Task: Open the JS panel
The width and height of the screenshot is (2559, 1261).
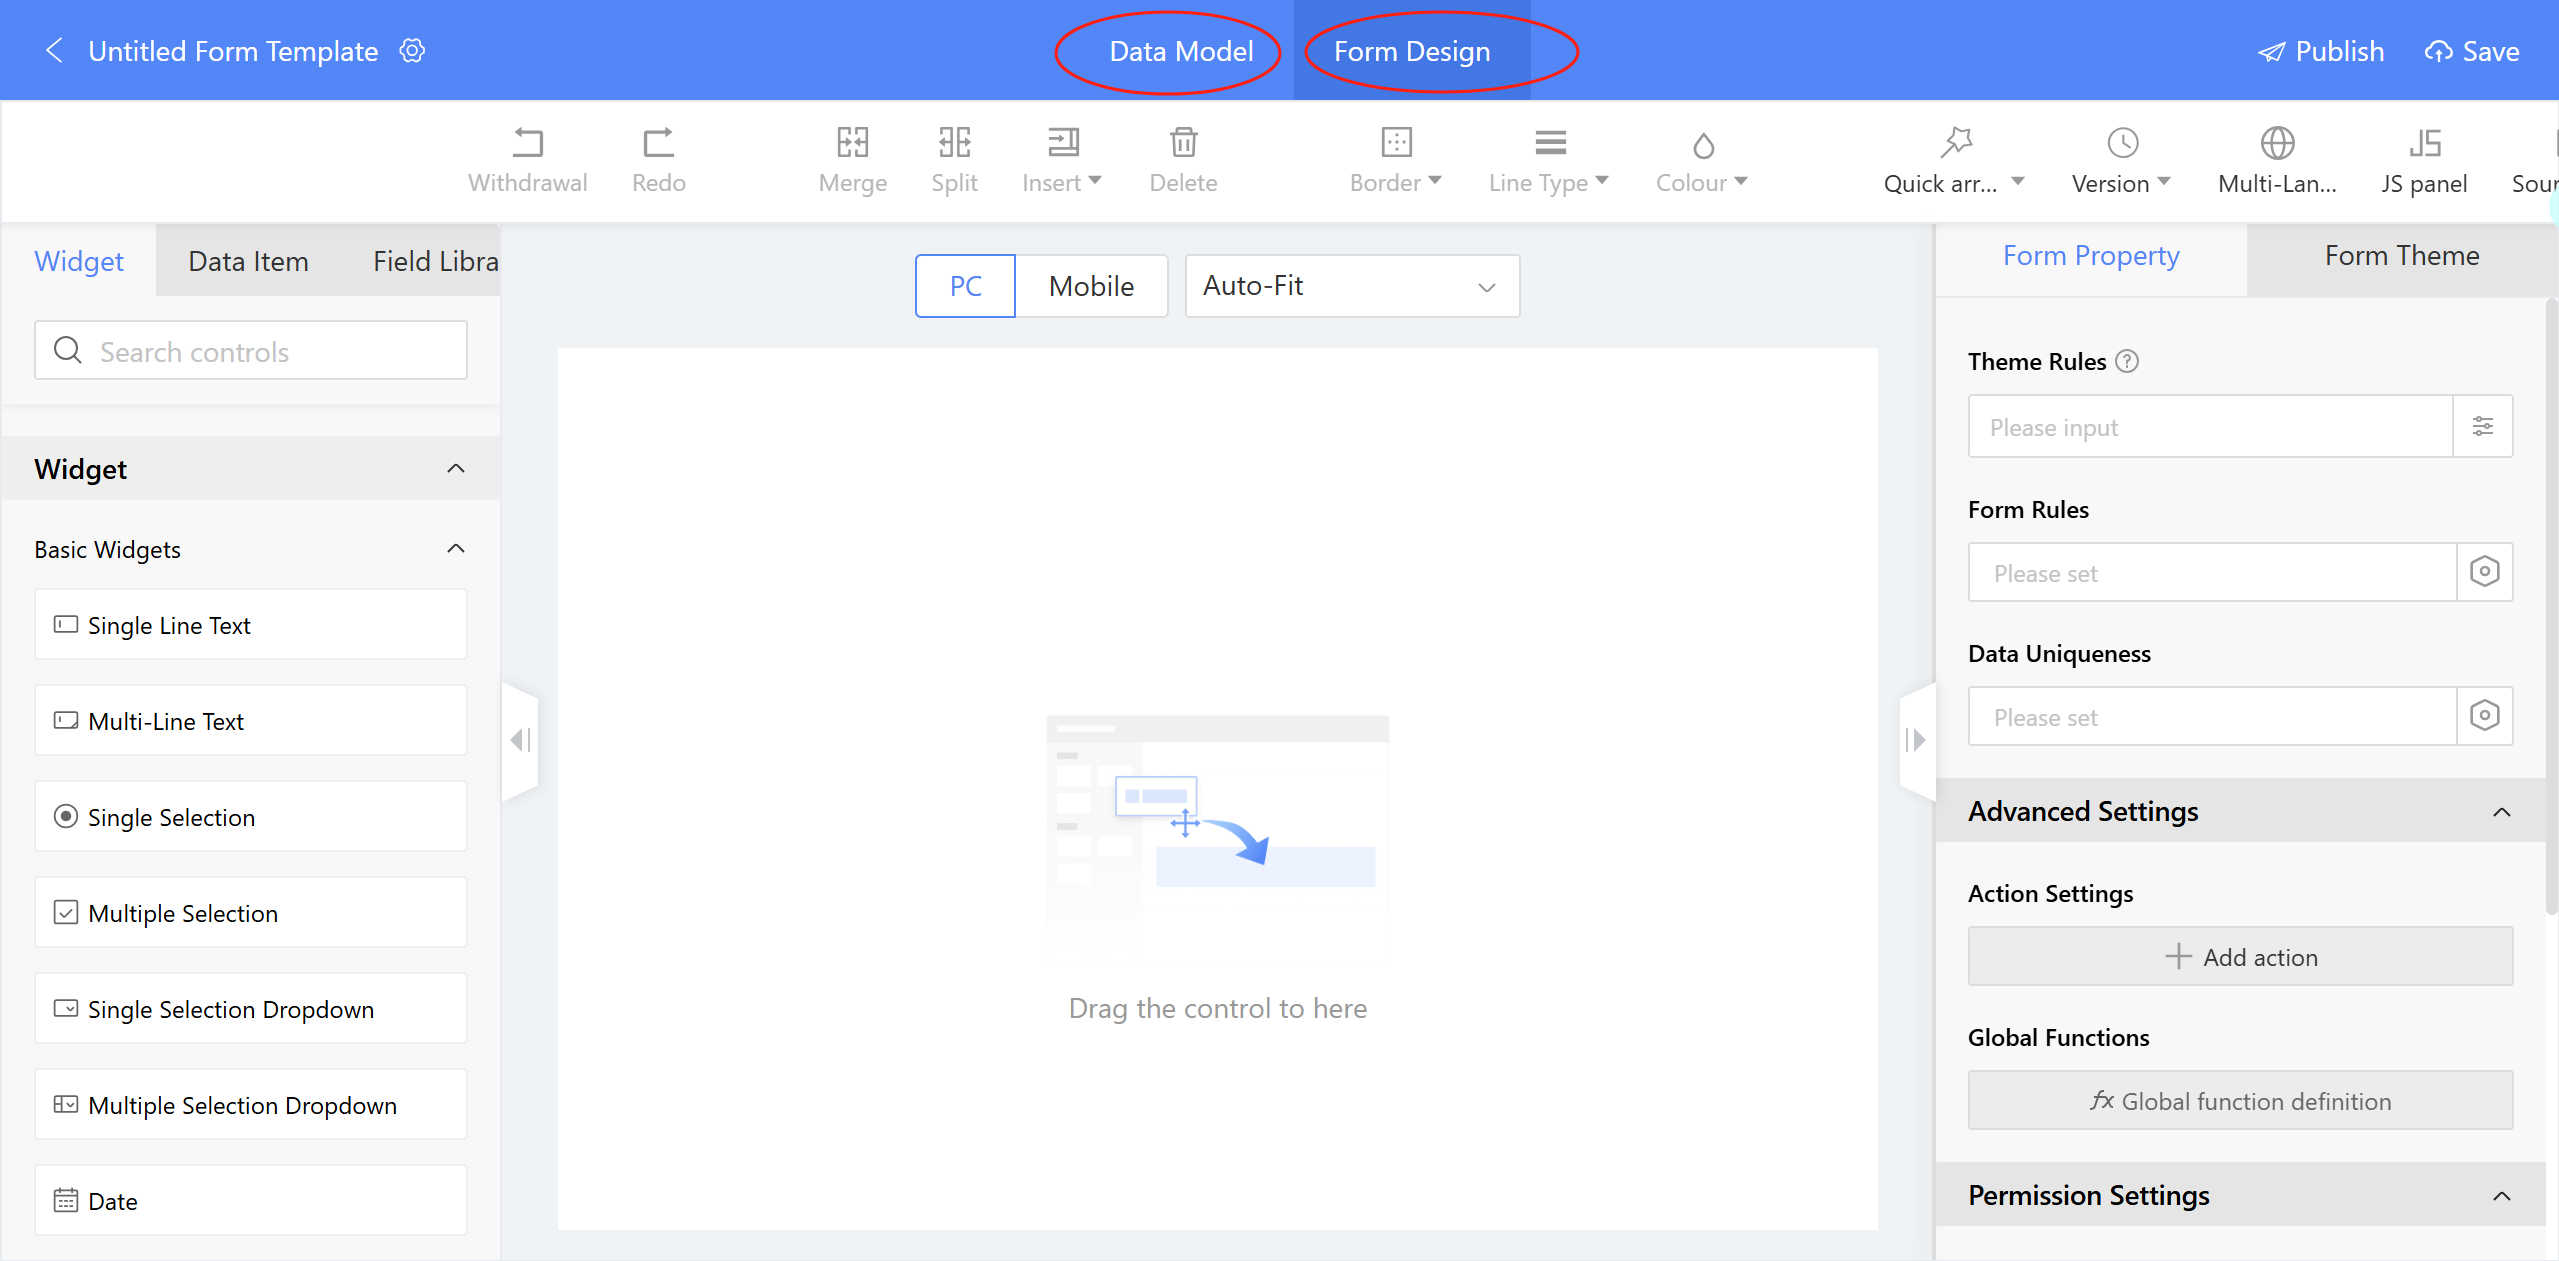Action: [x=2423, y=159]
